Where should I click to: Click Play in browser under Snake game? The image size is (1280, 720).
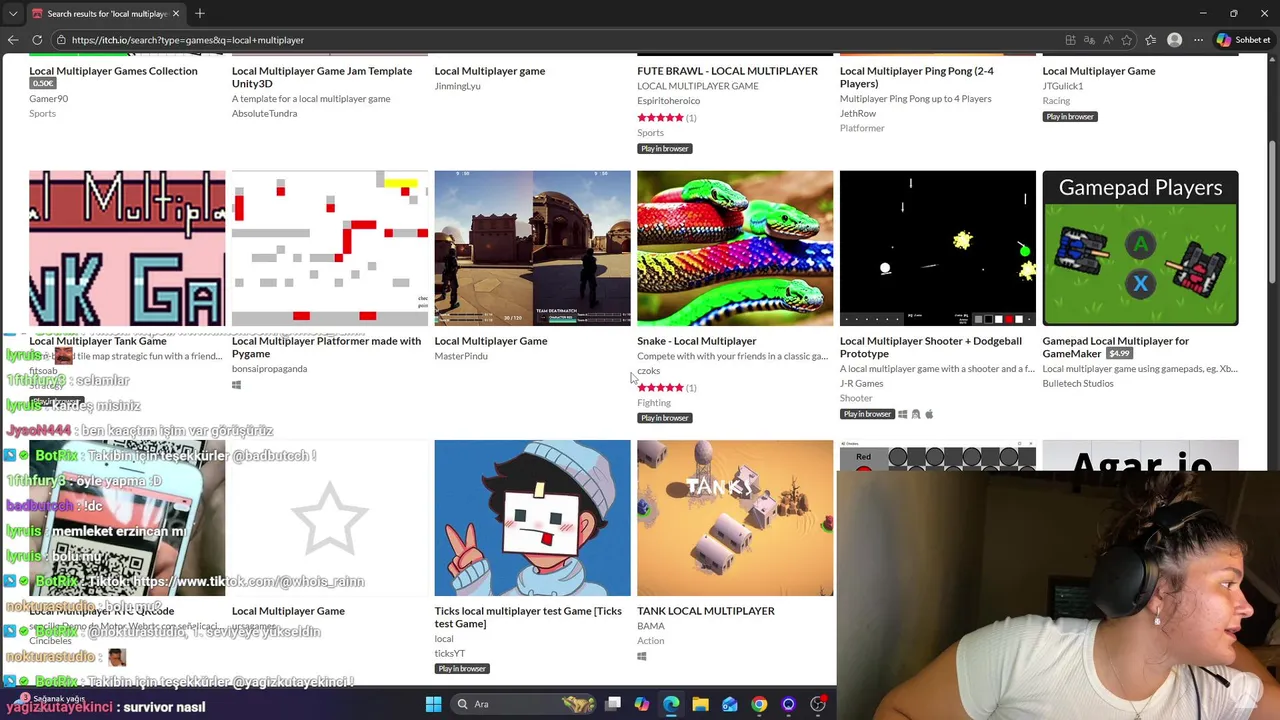665,418
